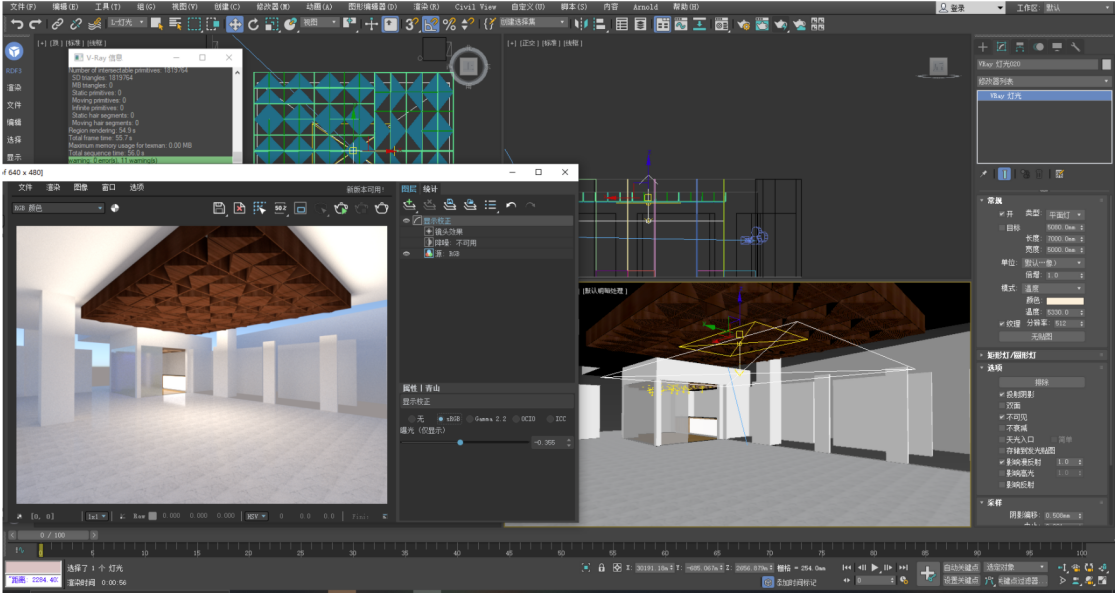Image resolution: width=1115 pixels, height=593 pixels.
Task: Click the render teapot icon in frame buffer
Action: (381, 208)
